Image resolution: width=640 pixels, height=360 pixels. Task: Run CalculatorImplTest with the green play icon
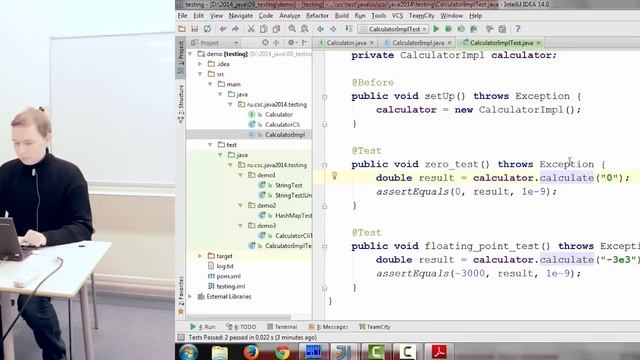coord(436,29)
